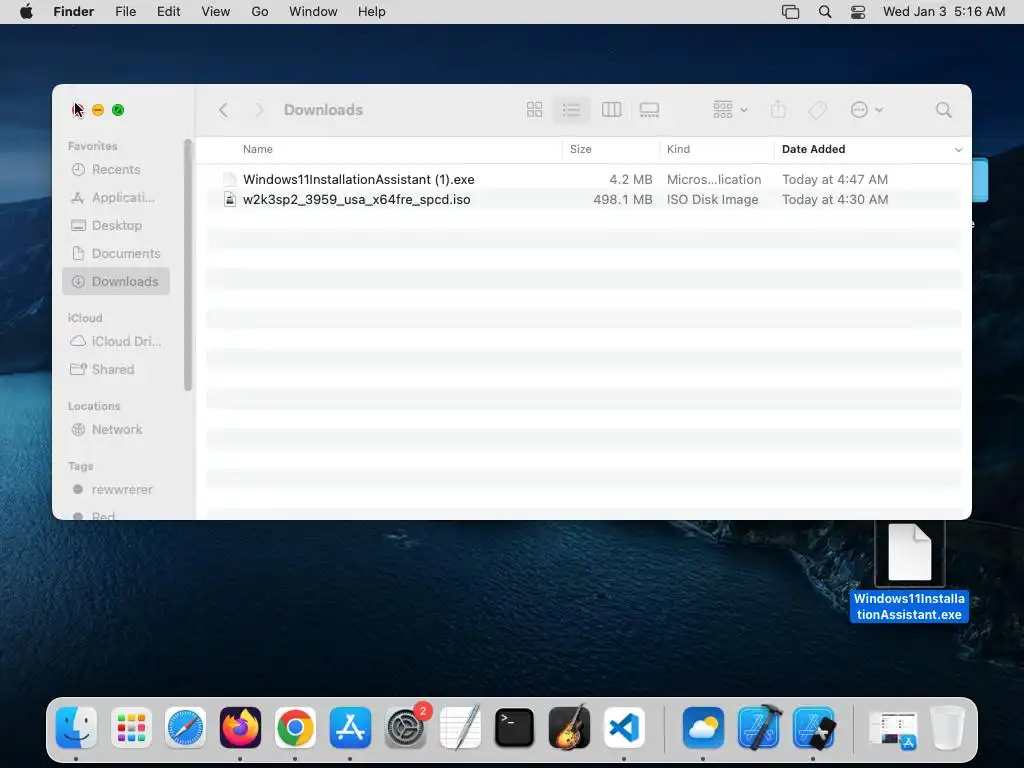Open the Go menu
1024x768 pixels.
point(260,12)
